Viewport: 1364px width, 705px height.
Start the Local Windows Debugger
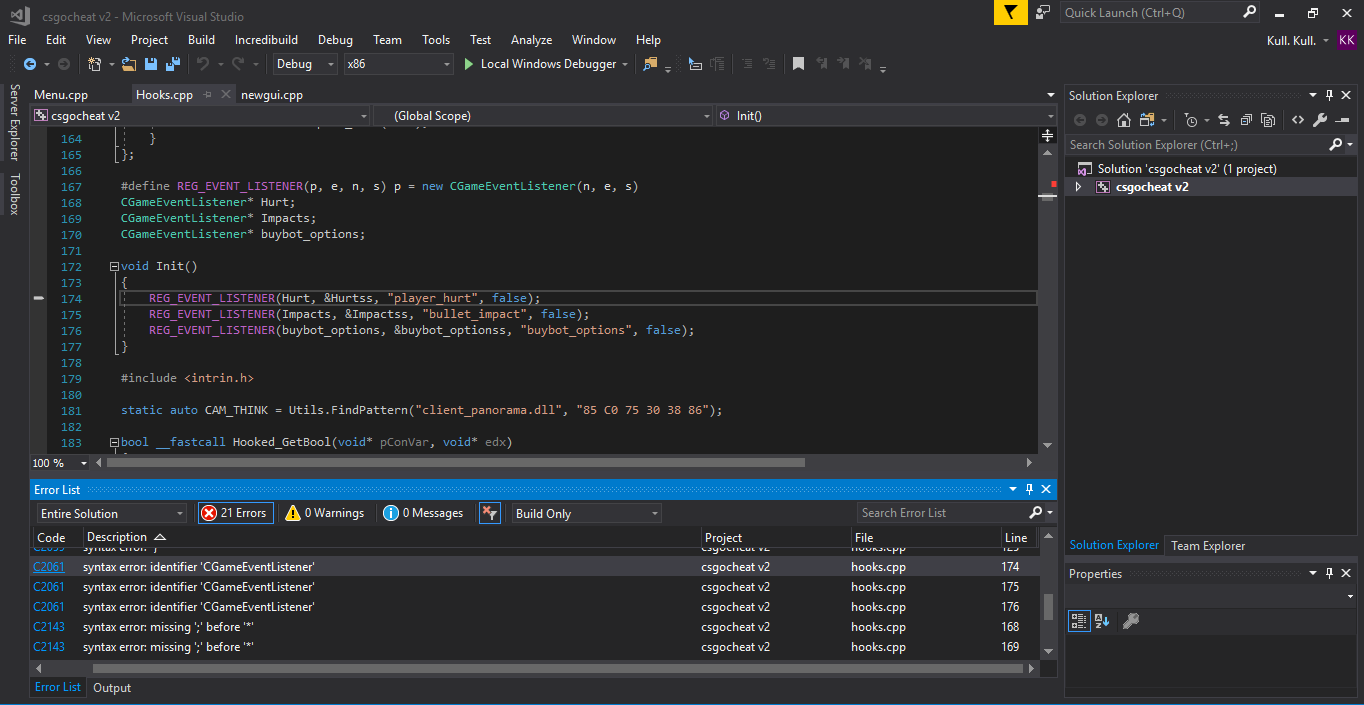[x=540, y=64]
